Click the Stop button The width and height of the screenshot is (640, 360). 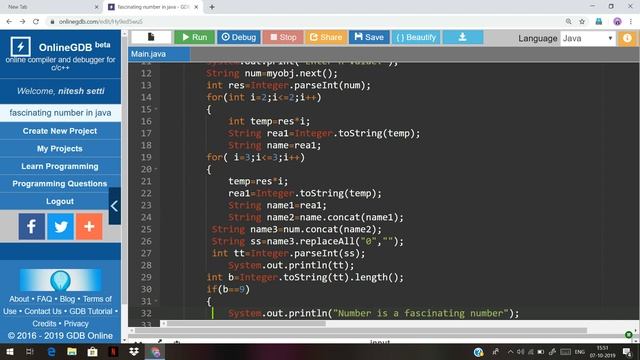(x=283, y=37)
